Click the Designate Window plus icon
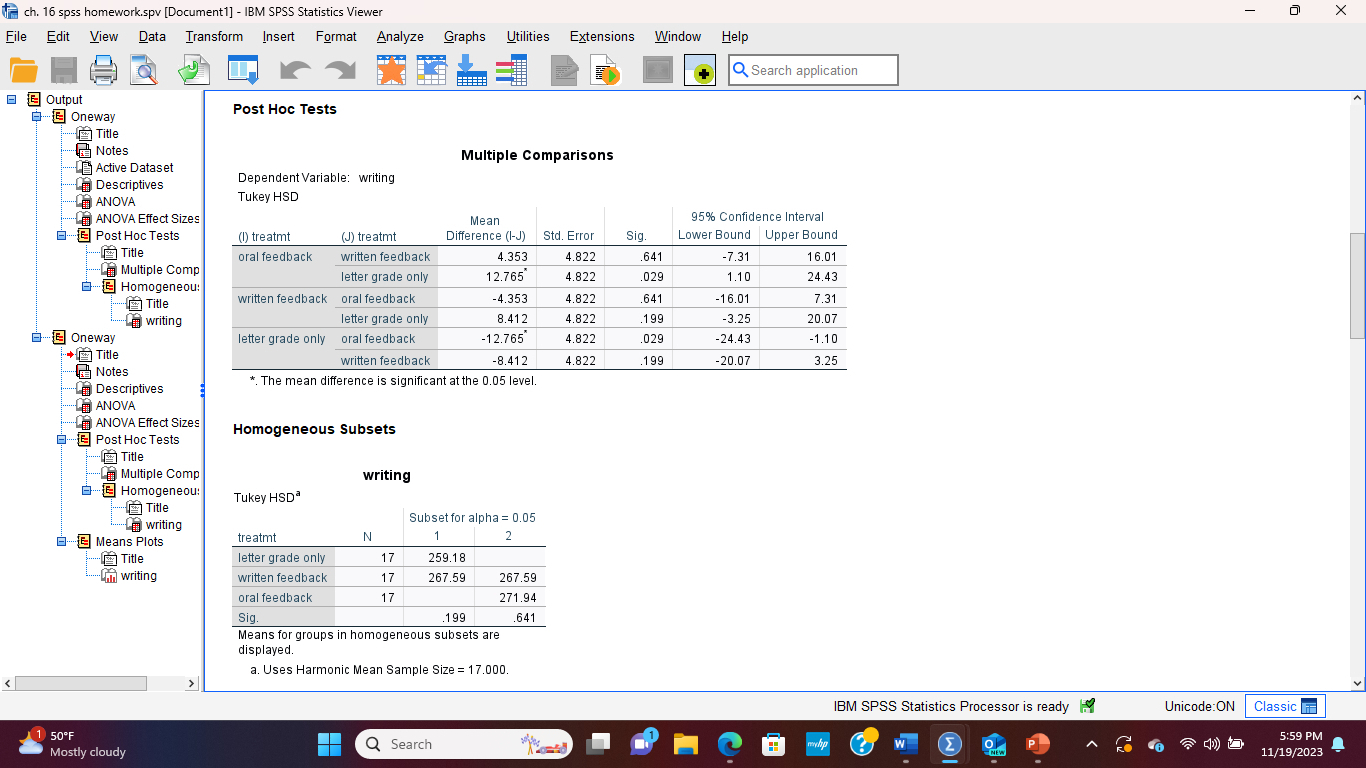 coord(700,70)
